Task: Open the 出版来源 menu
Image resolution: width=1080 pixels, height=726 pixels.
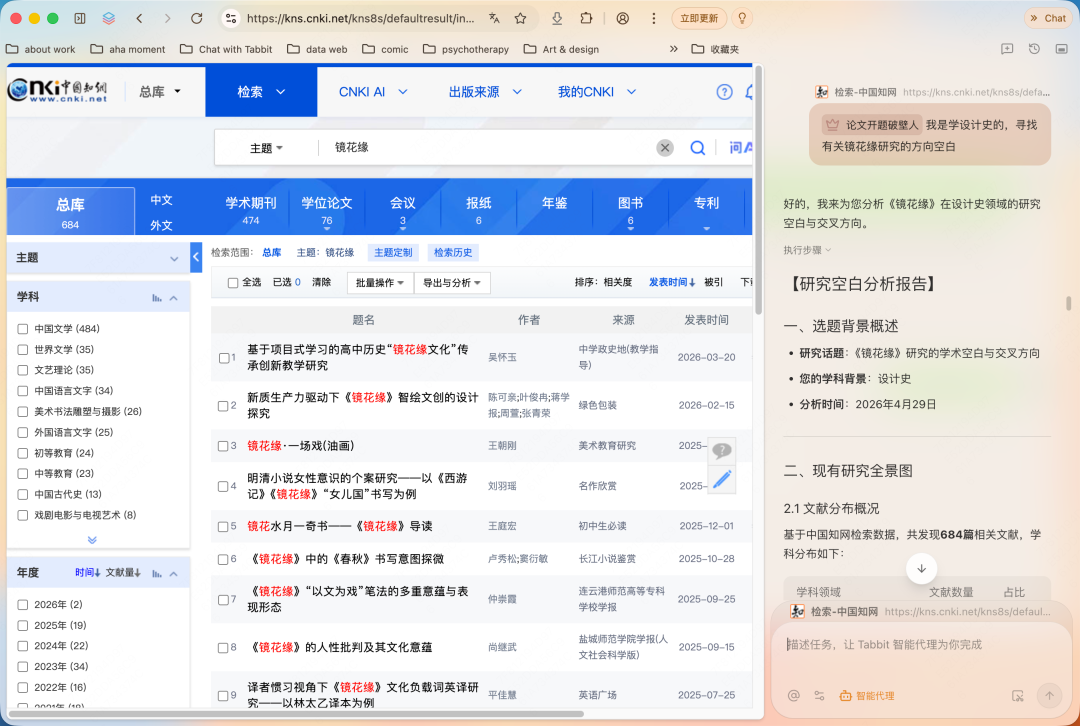Action: tap(485, 92)
